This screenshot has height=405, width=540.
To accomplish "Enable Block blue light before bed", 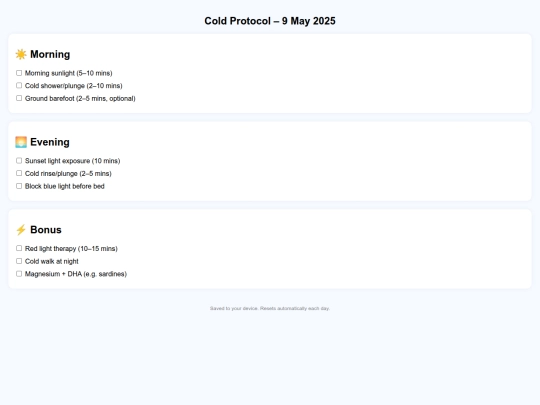I will point(19,186).
